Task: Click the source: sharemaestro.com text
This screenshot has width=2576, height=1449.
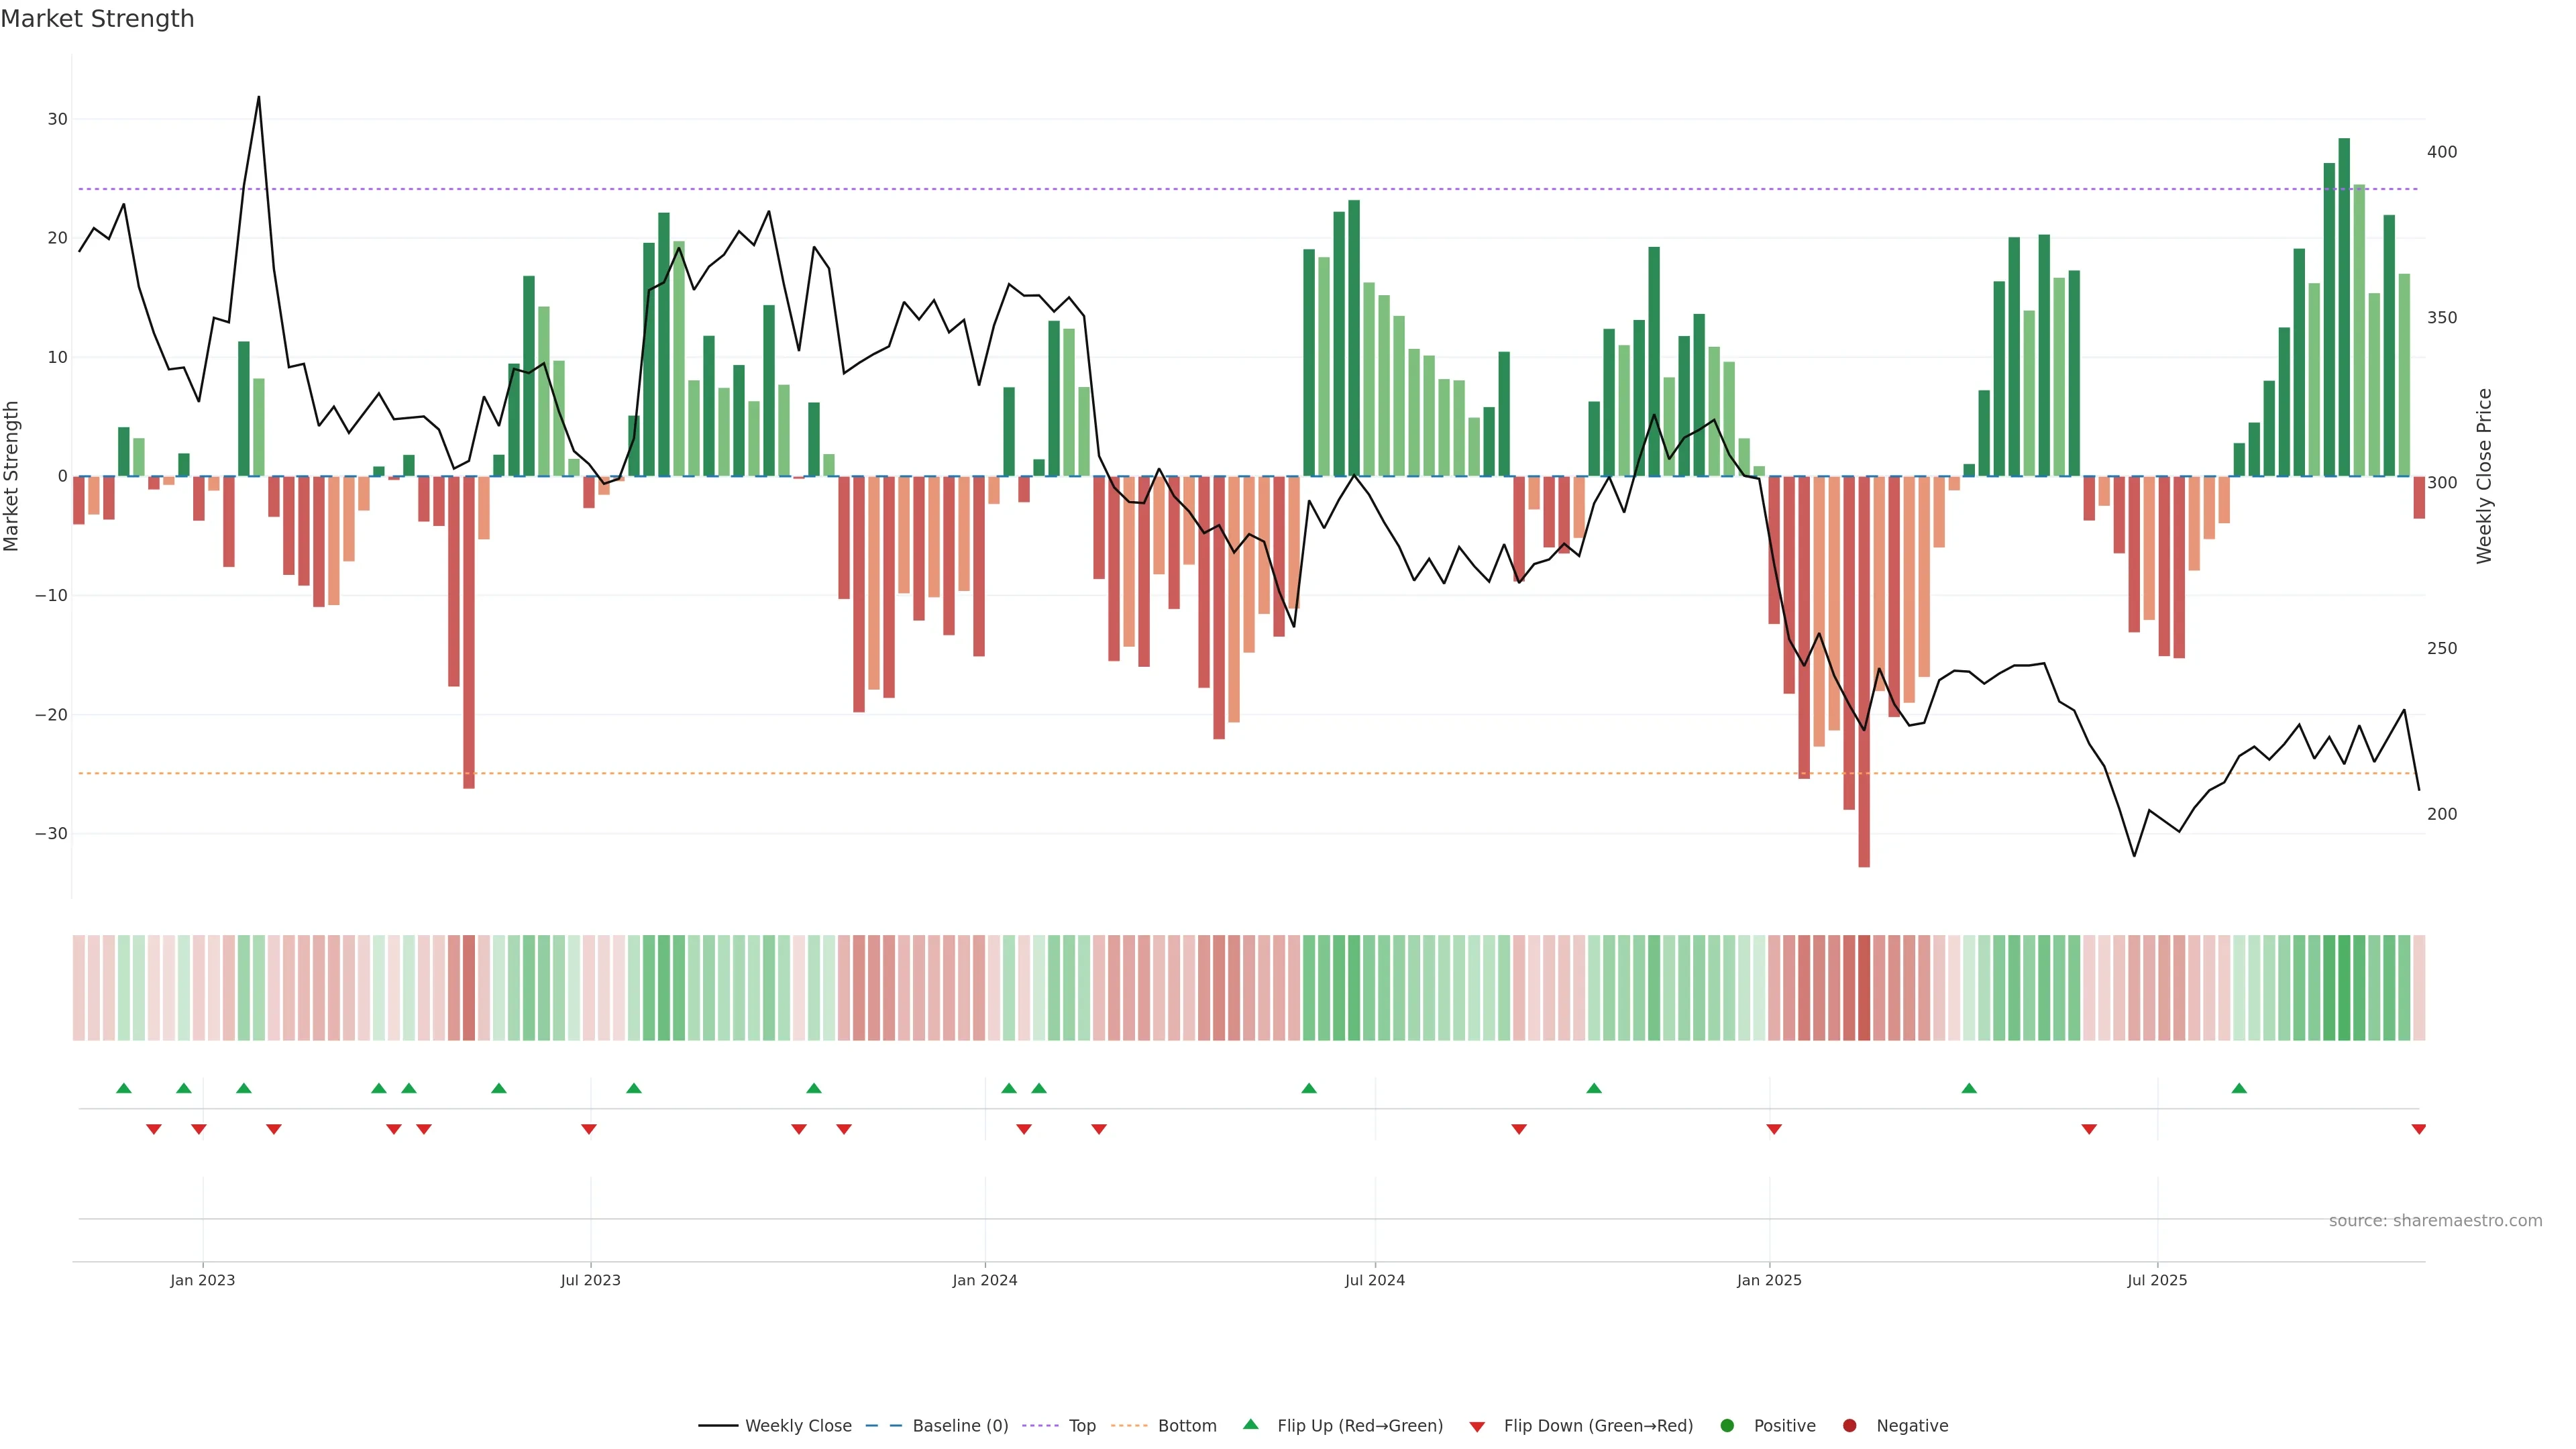Action: [2435, 1221]
